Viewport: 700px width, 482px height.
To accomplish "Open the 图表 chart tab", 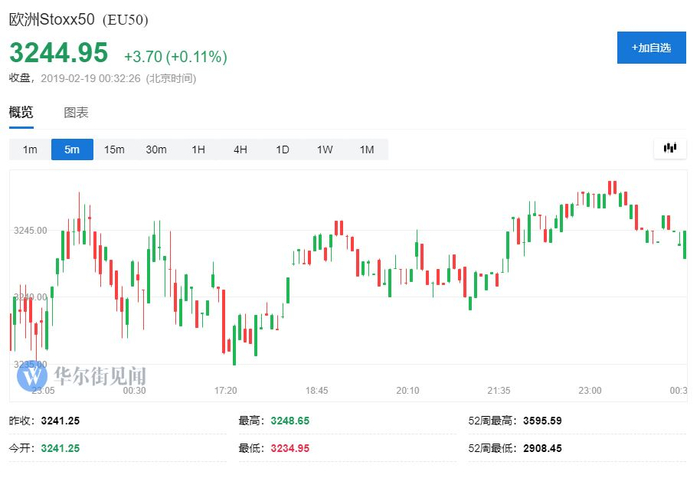I will pos(76,112).
